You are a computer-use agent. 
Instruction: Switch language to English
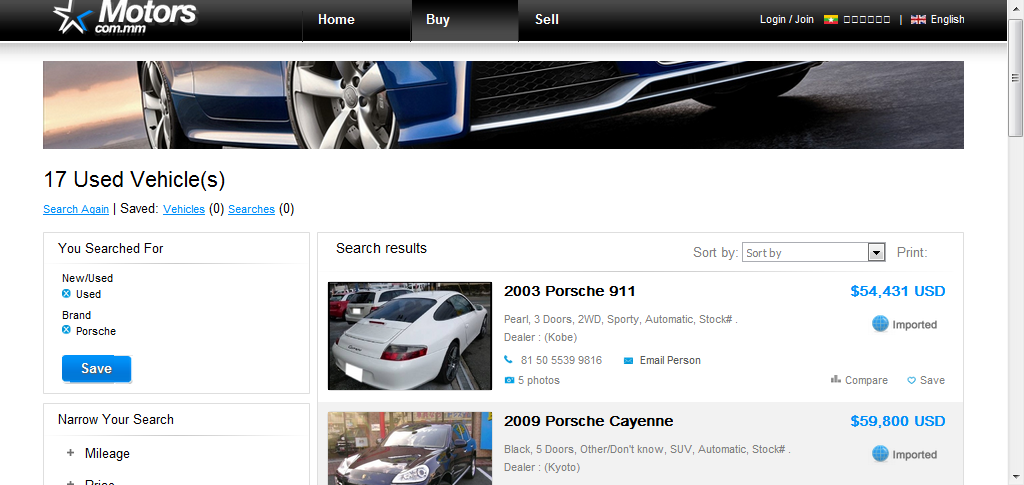[948, 20]
